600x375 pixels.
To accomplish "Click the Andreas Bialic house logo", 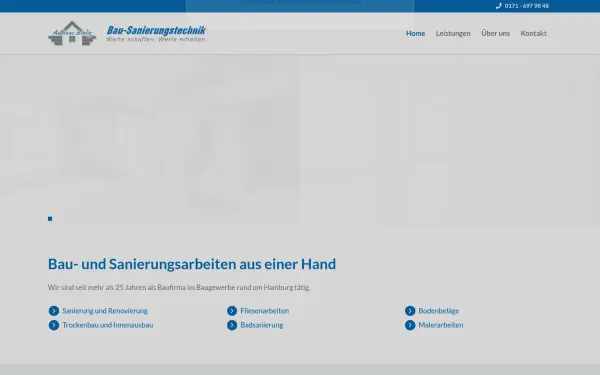I will [x=72, y=33].
